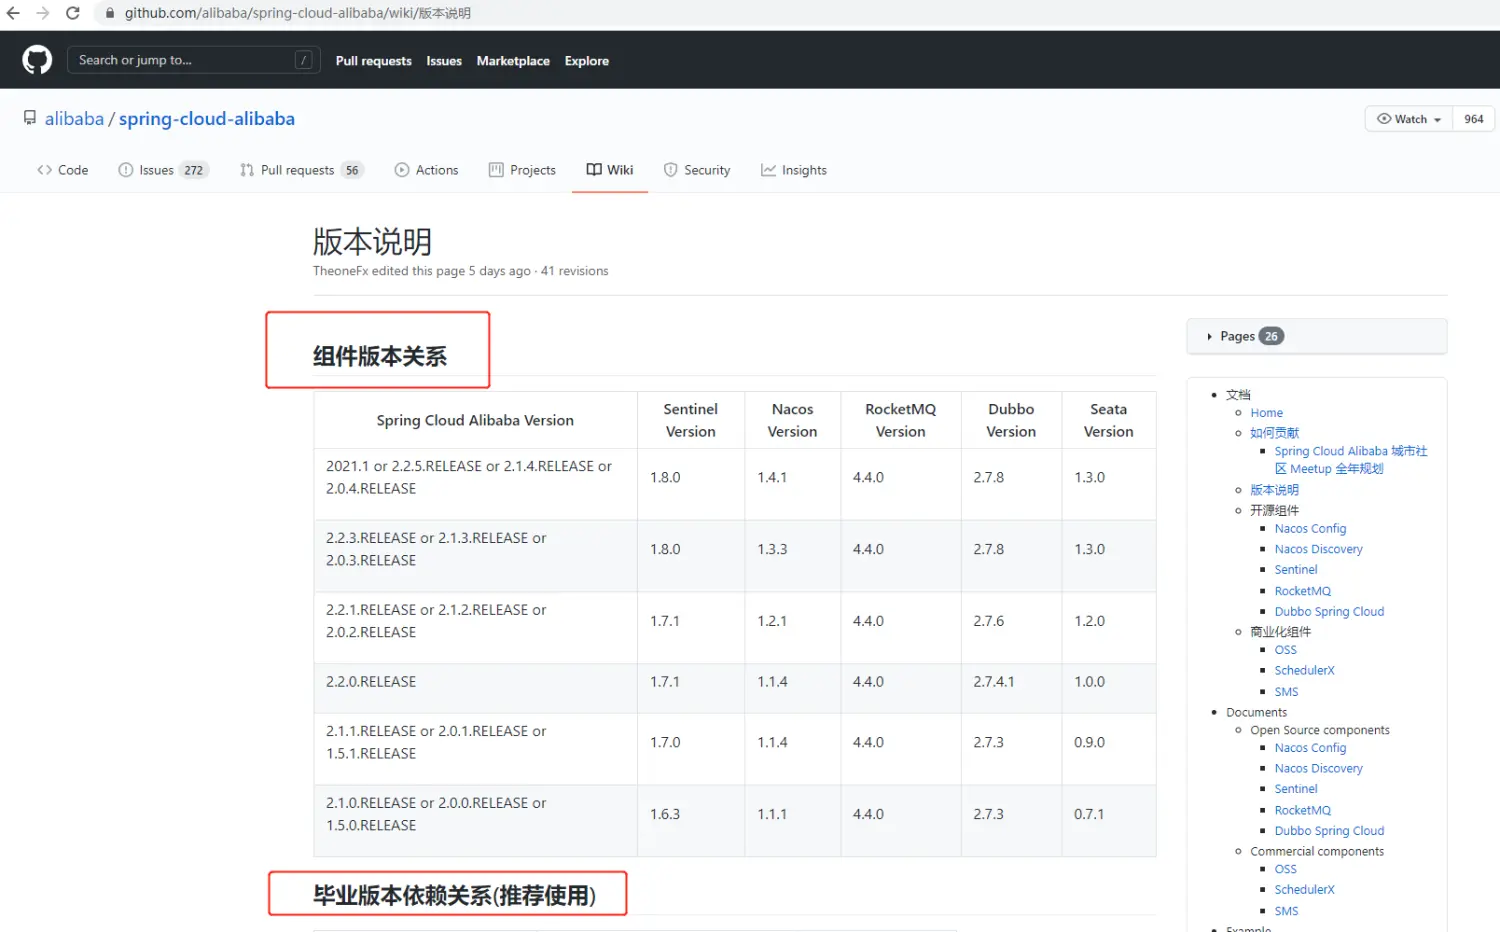Open the 如何贡献 wiki link
This screenshot has width=1500, height=932.
click(1274, 433)
